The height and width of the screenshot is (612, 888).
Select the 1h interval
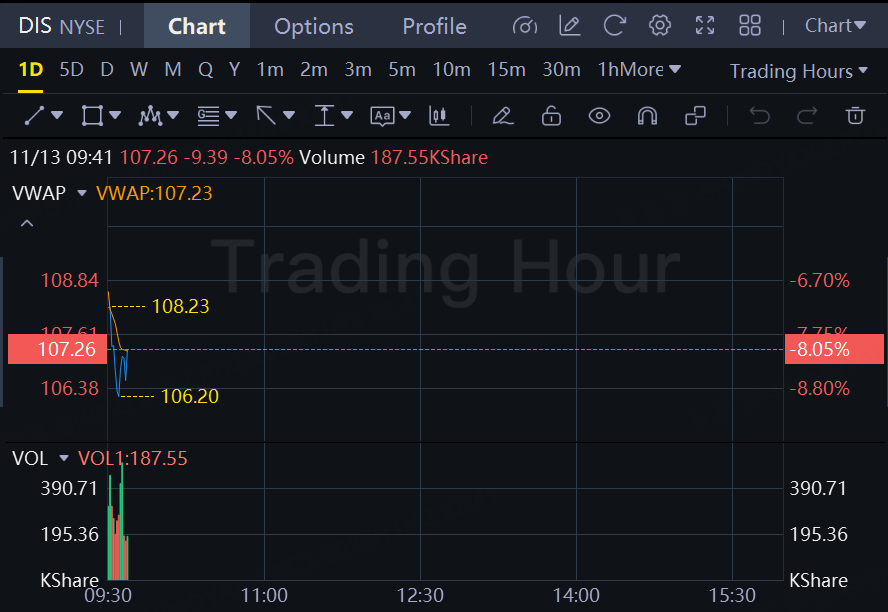[x=609, y=70]
